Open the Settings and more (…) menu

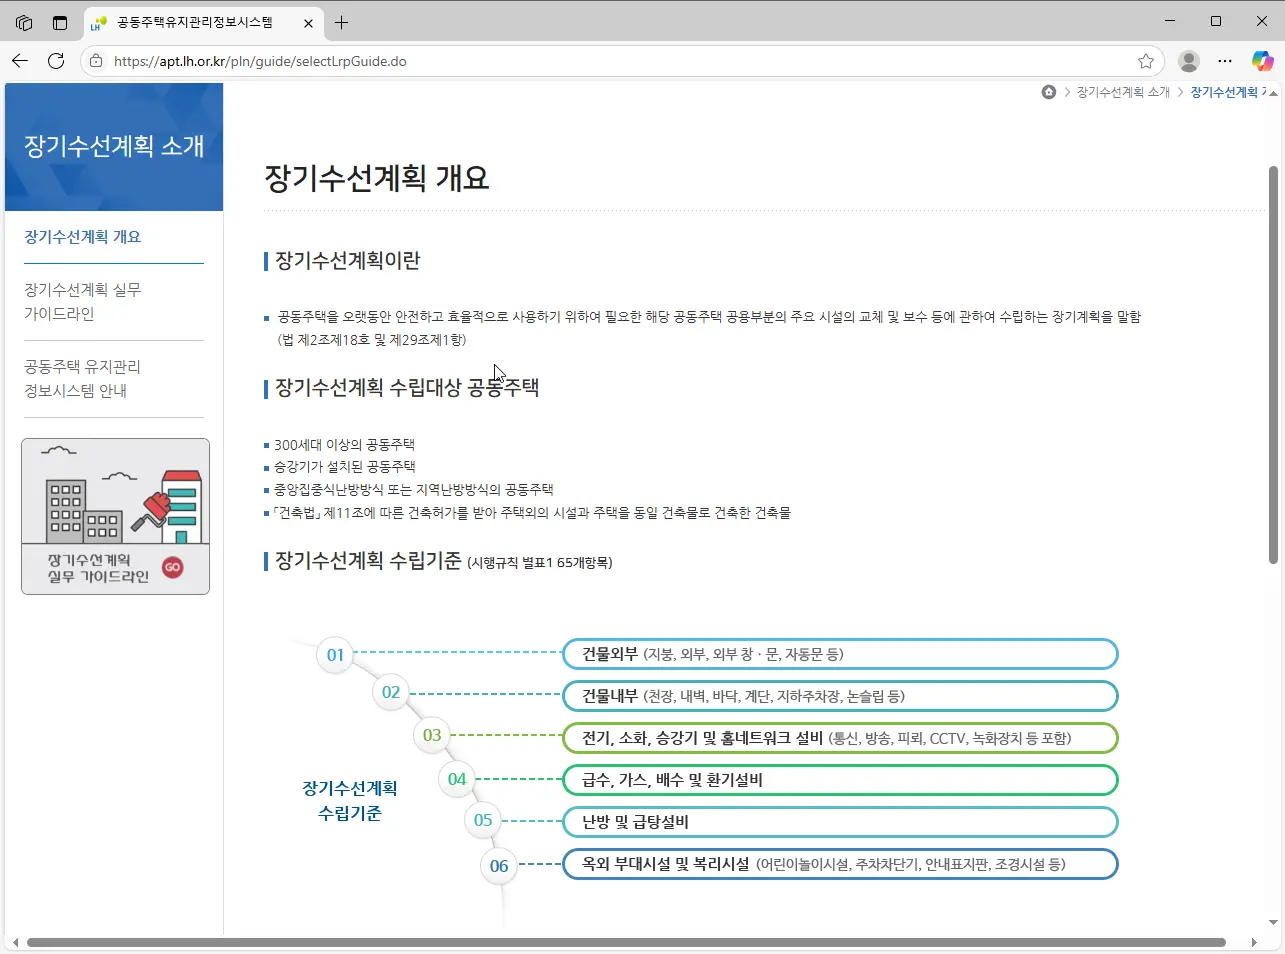click(x=1225, y=61)
